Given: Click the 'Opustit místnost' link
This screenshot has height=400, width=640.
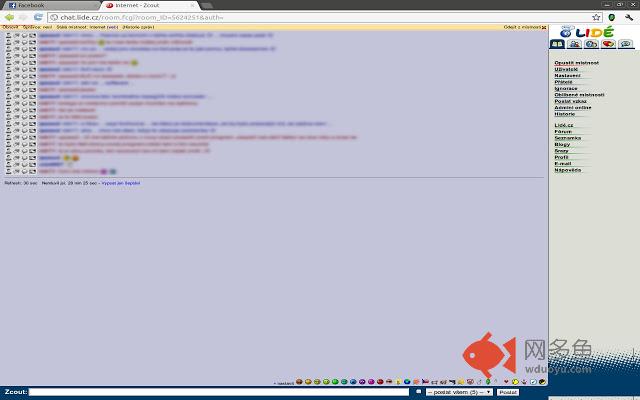Looking at the screenshot, I should 576,62.
